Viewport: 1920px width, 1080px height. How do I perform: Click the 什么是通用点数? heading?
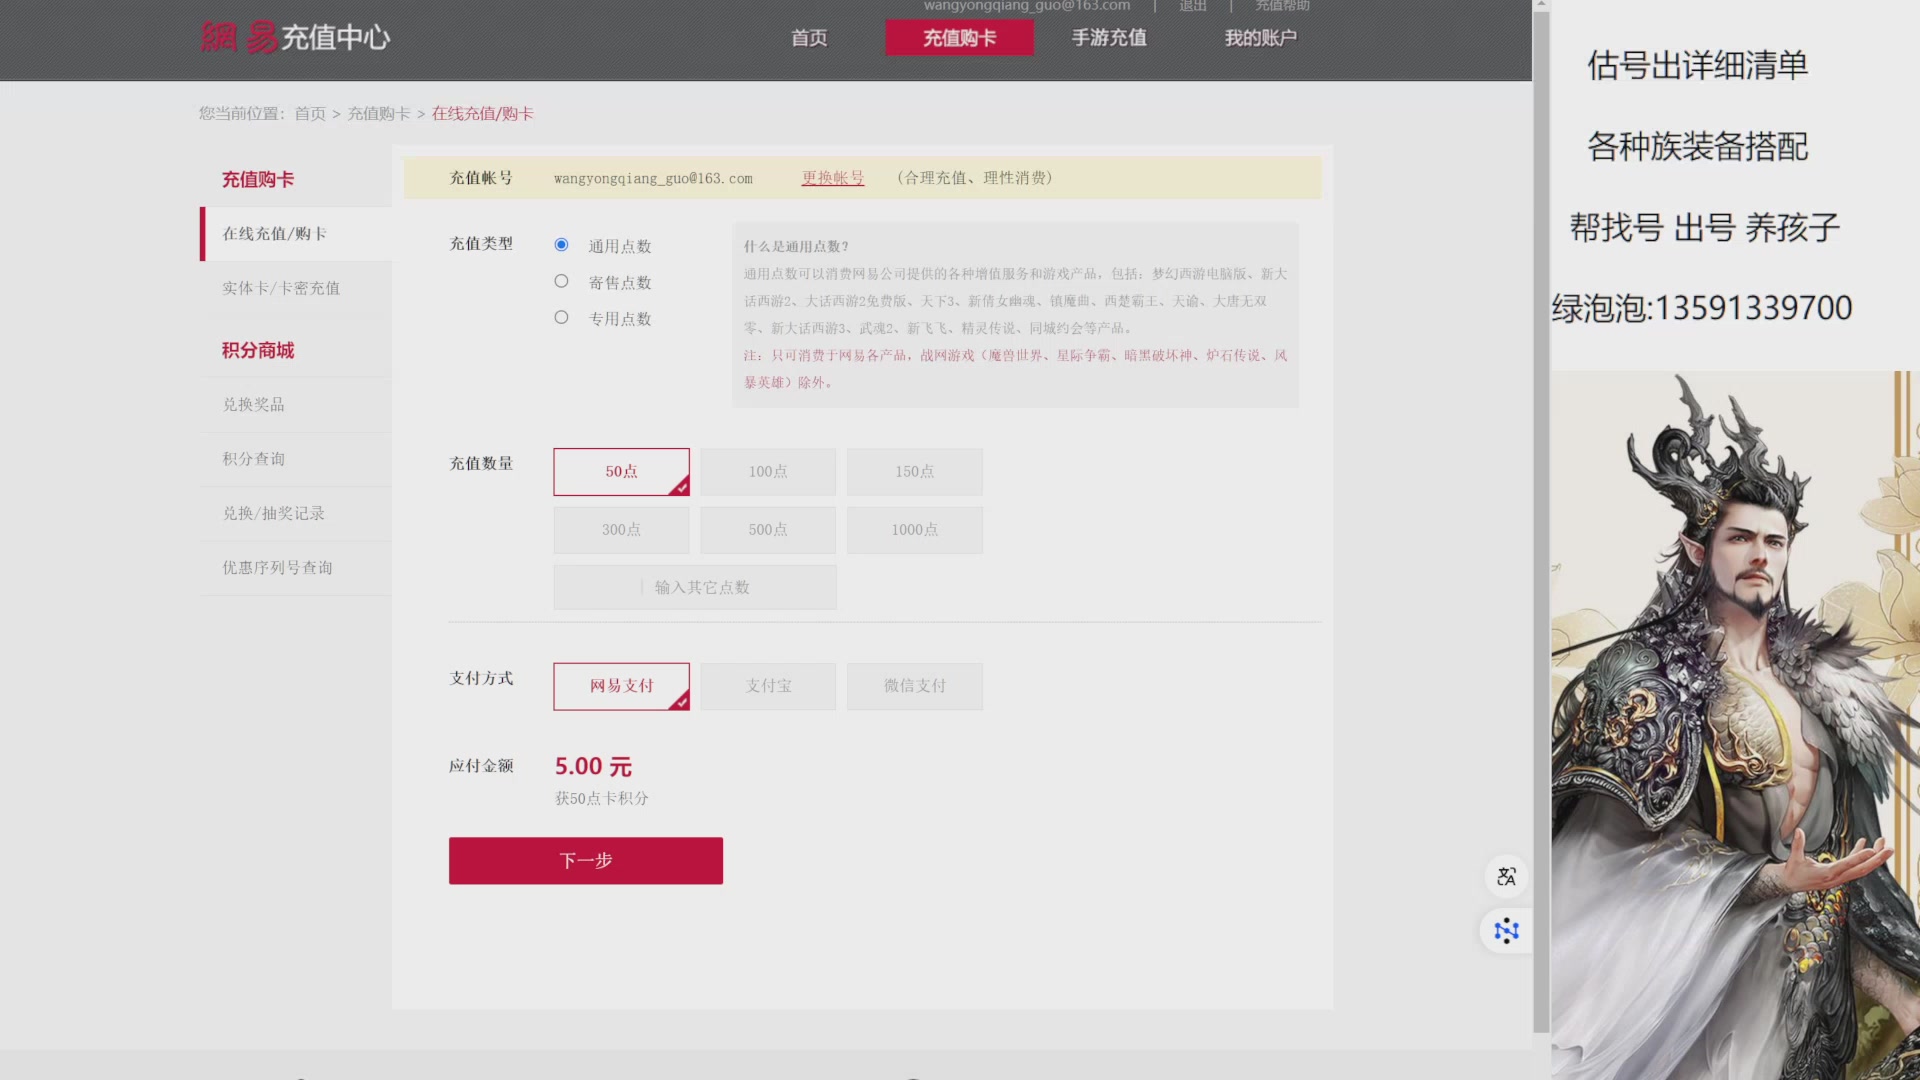pos(796,247)
